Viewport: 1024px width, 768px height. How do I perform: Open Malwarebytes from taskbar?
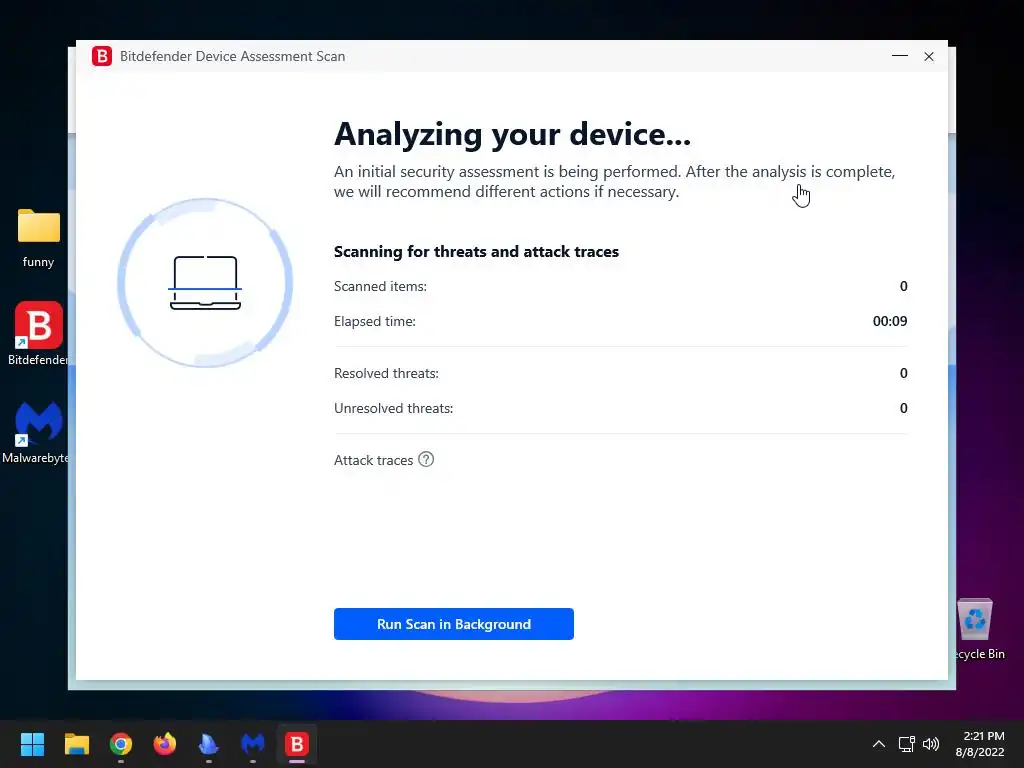(x=253, y=744)
